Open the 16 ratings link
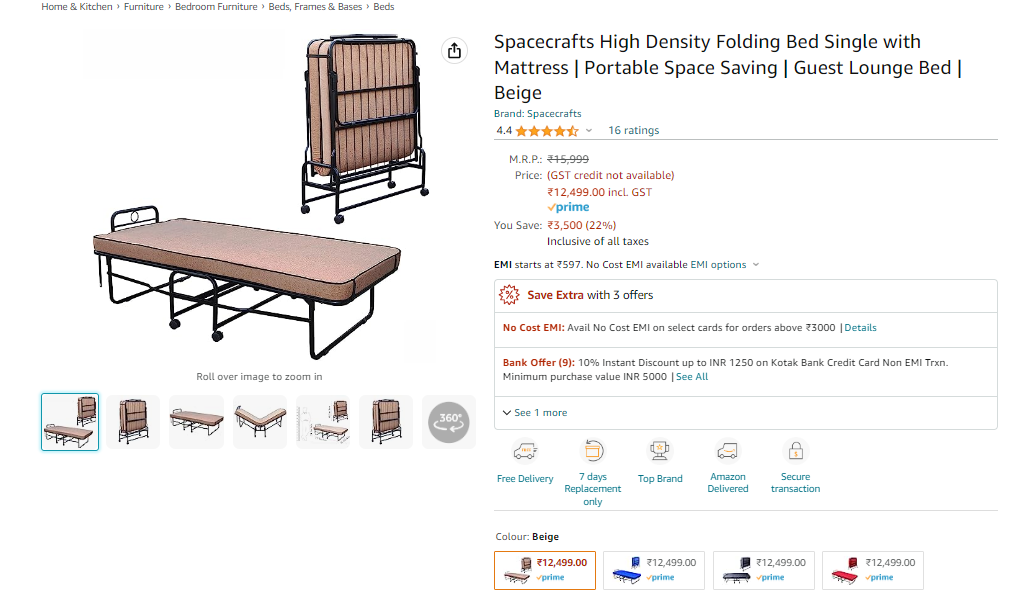Image resolution: width=1011 pixels, height=599 pixels. (633, 130)
